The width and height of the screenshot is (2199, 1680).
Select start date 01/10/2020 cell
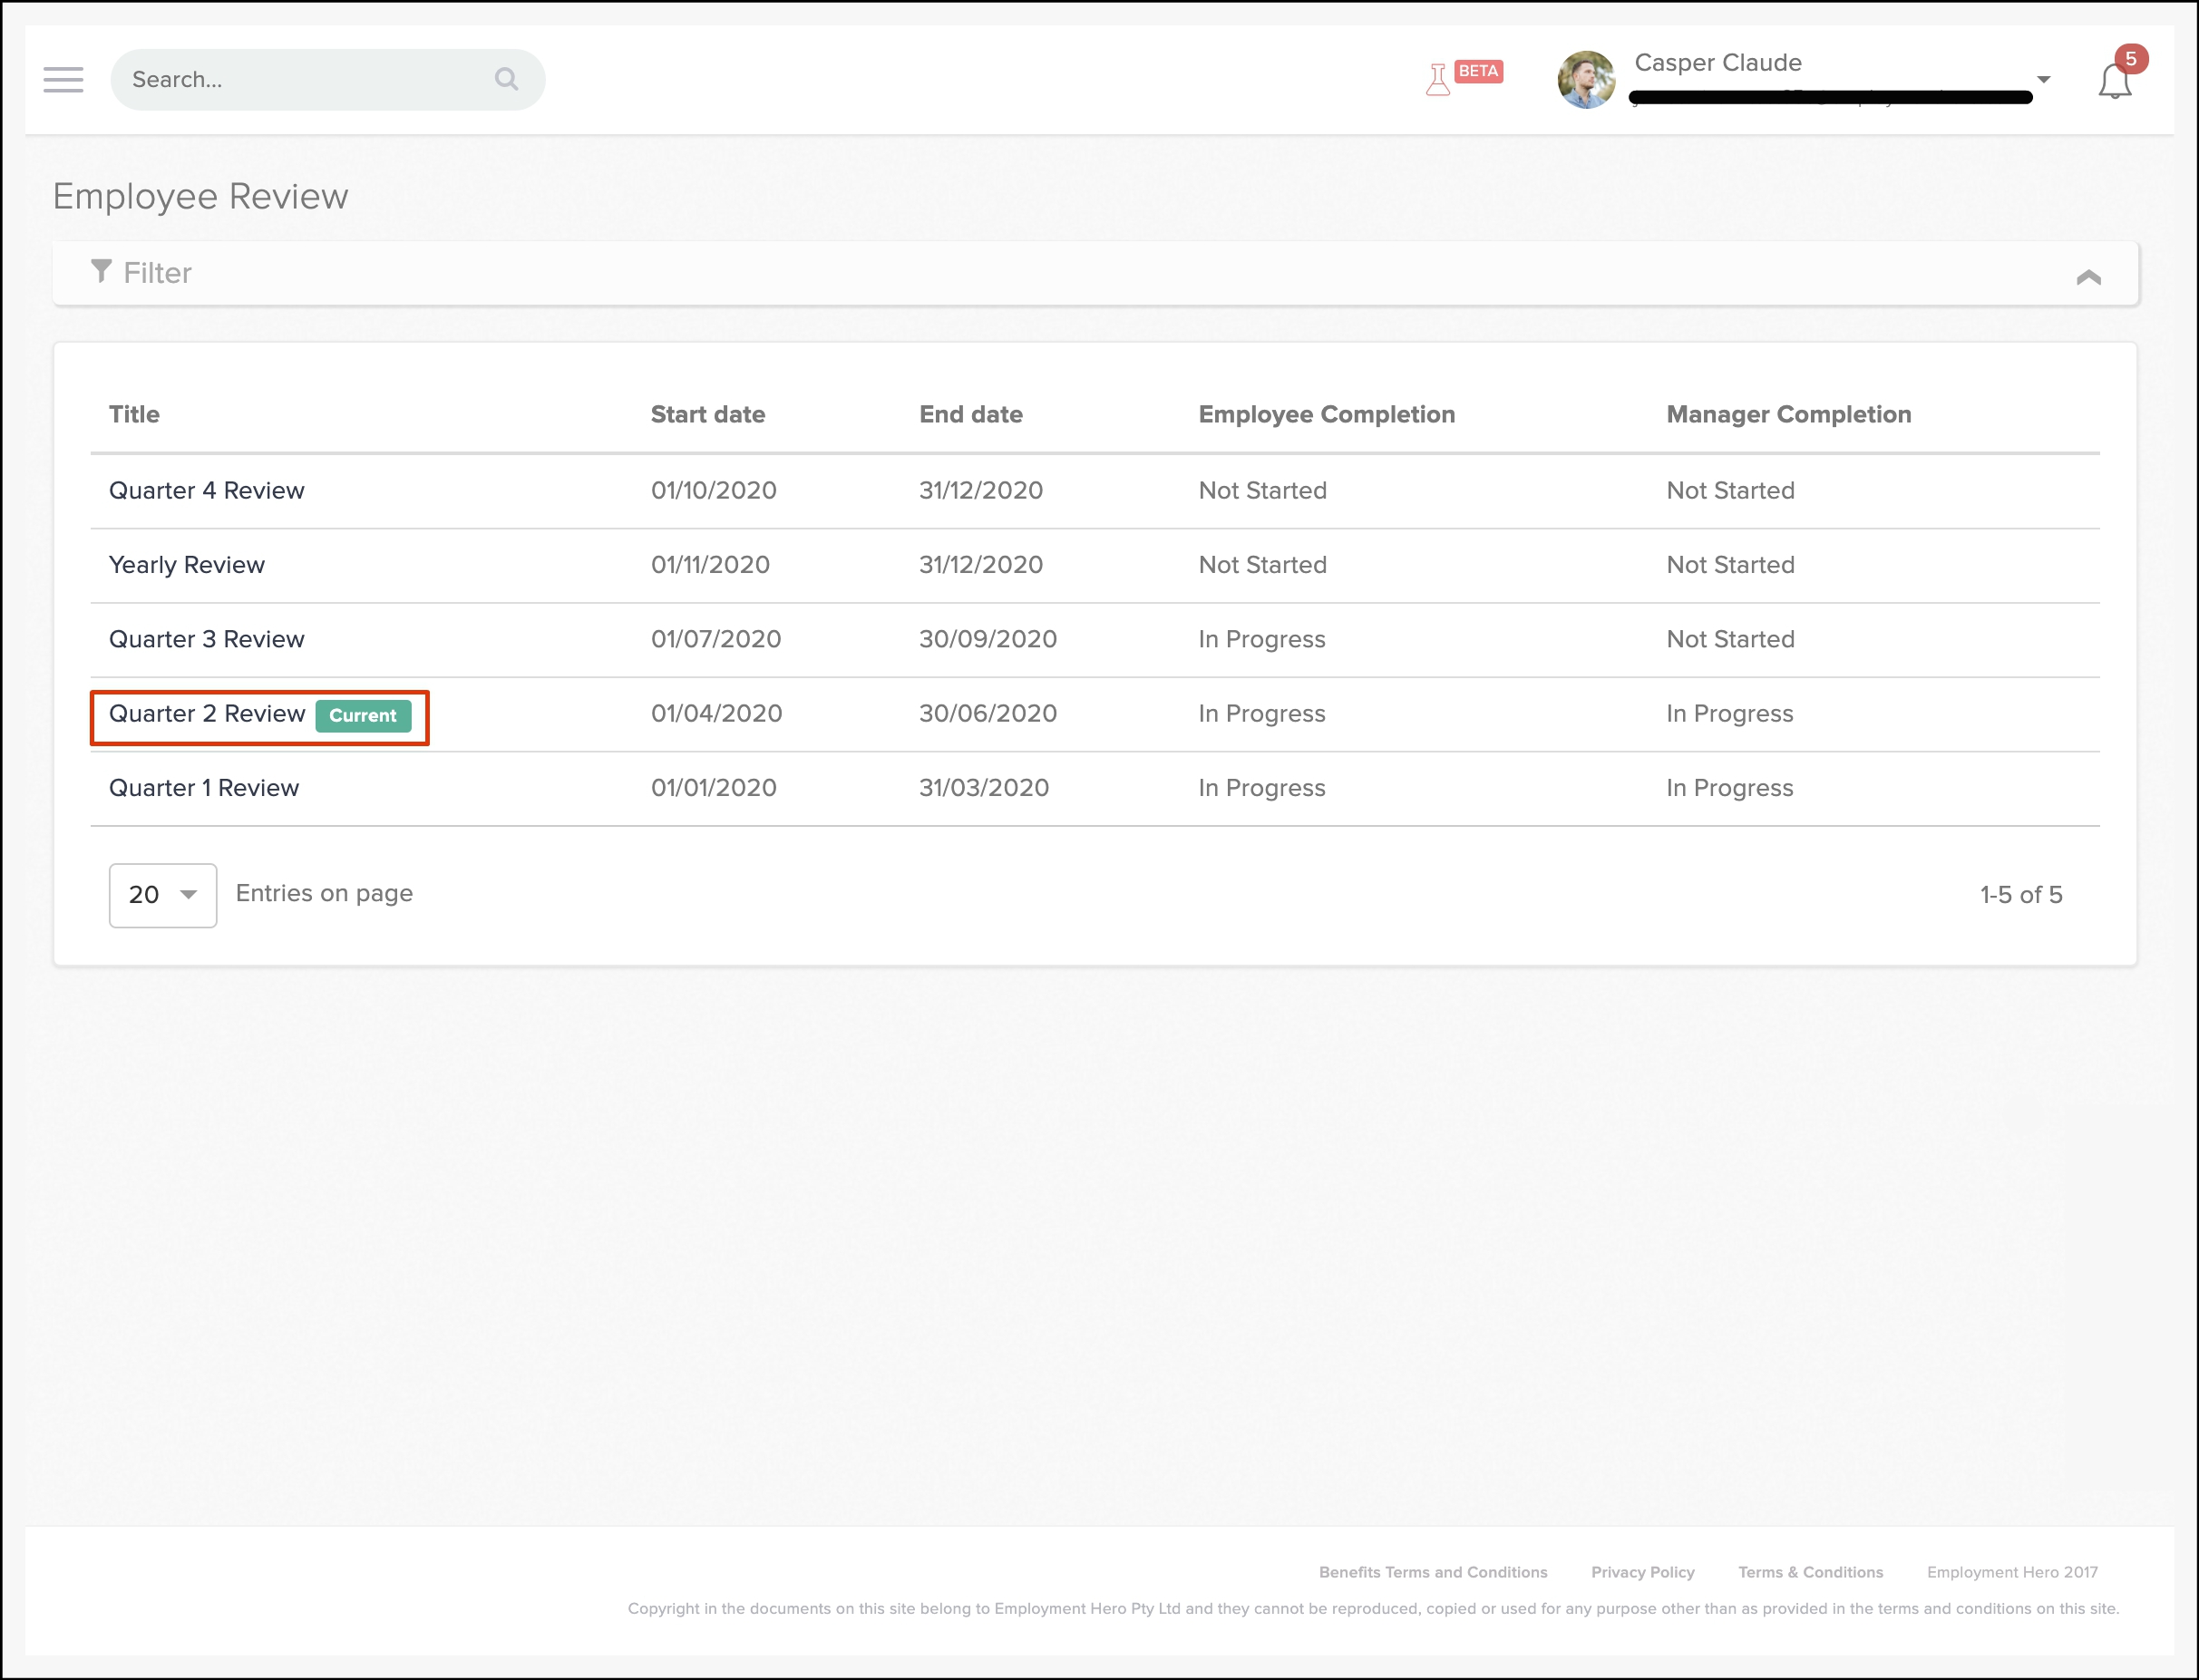click(x=714, y=490)
